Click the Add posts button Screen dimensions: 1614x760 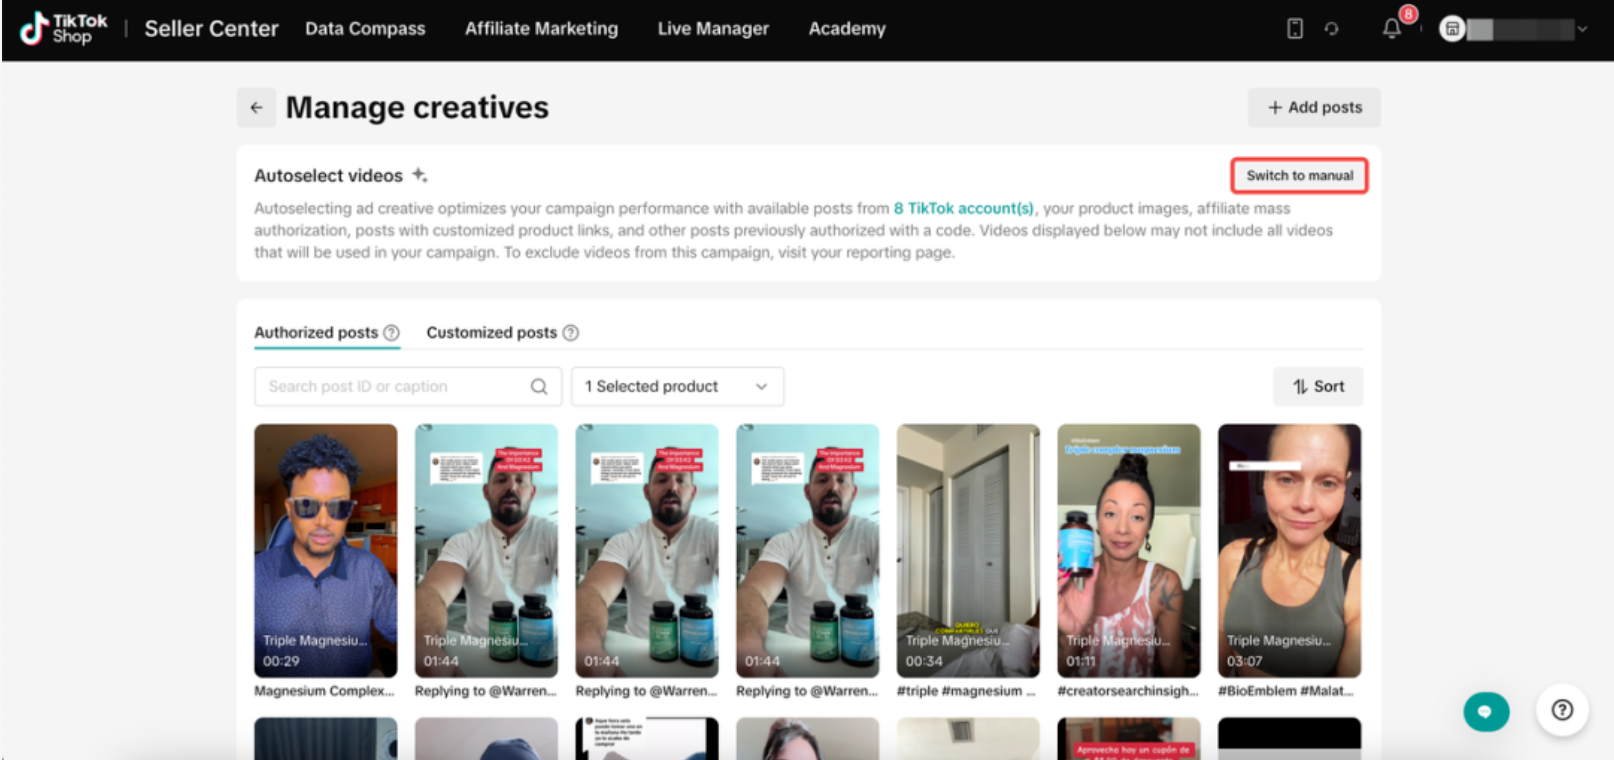pyautogui.click(x=1314, y=107)
